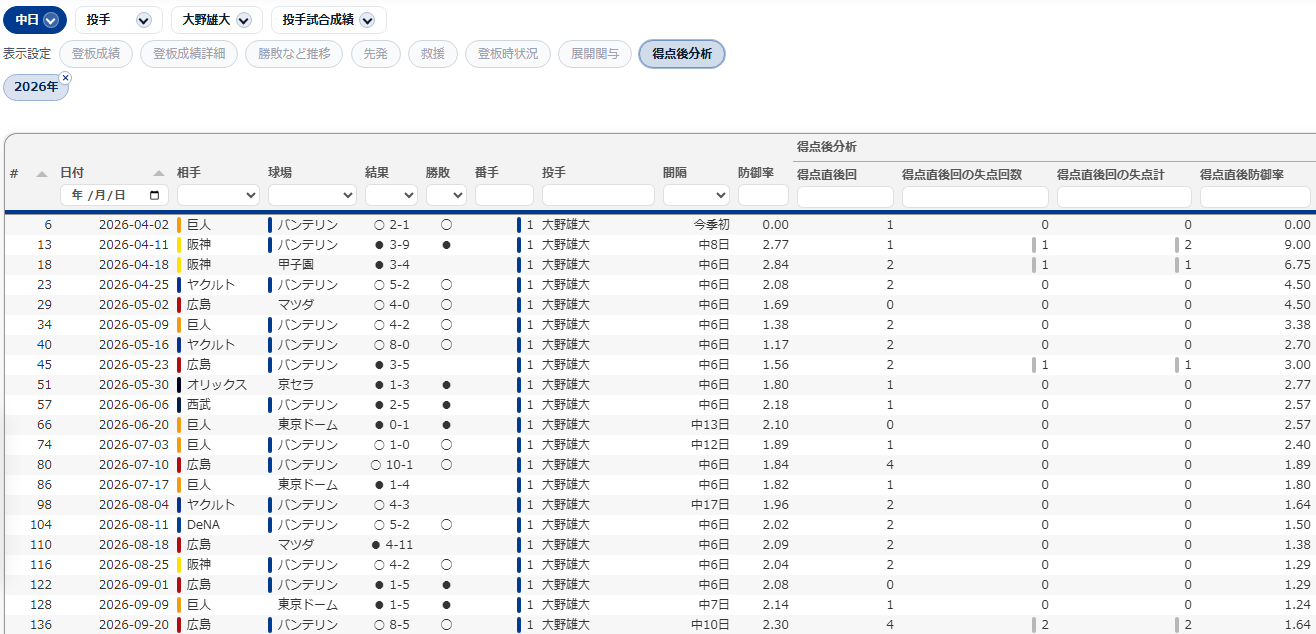Click the 6.75 ERA-after-scoring value

(x=1297, y=265)
